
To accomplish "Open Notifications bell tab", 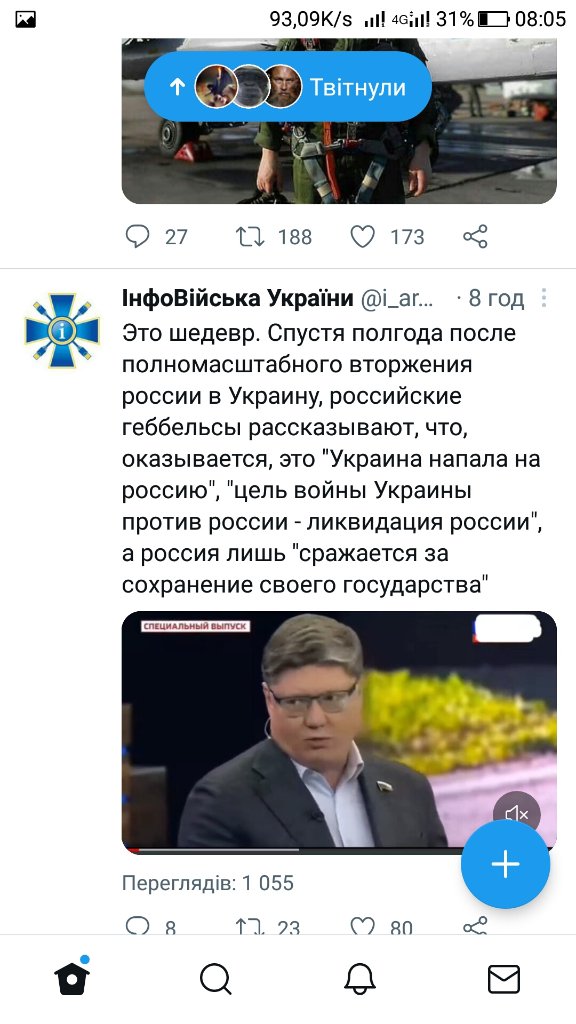I will (360, 980).
